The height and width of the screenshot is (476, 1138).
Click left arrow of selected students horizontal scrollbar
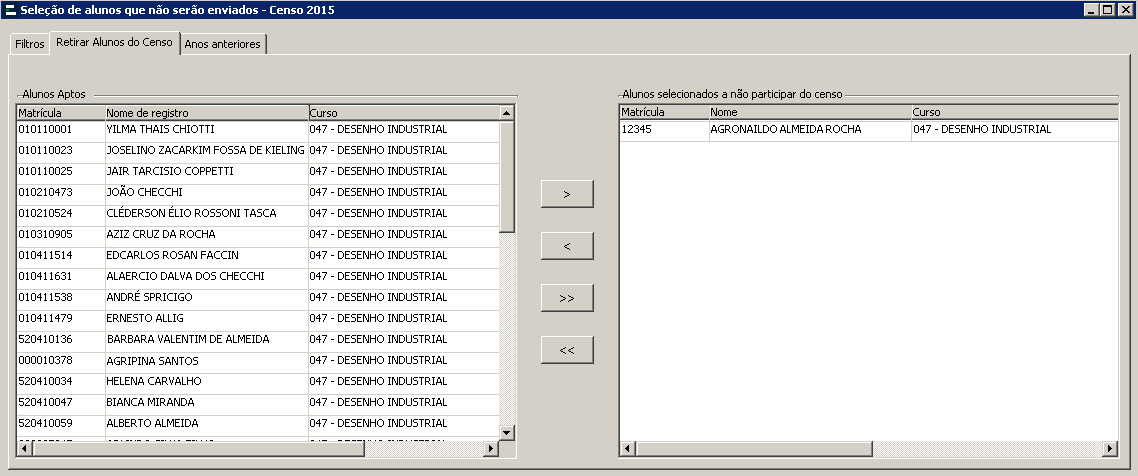(627, 448)
